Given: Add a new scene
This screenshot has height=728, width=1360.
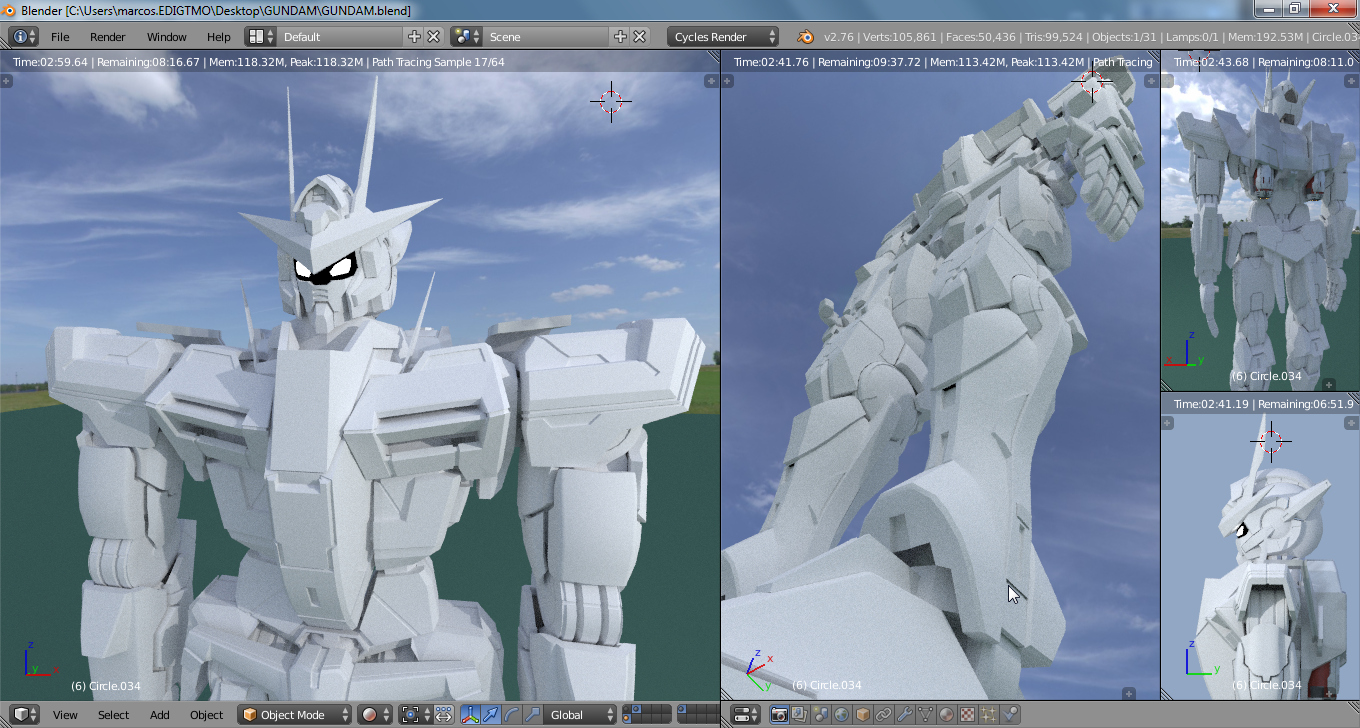Looking at the screenshot, I should point(621,37).
